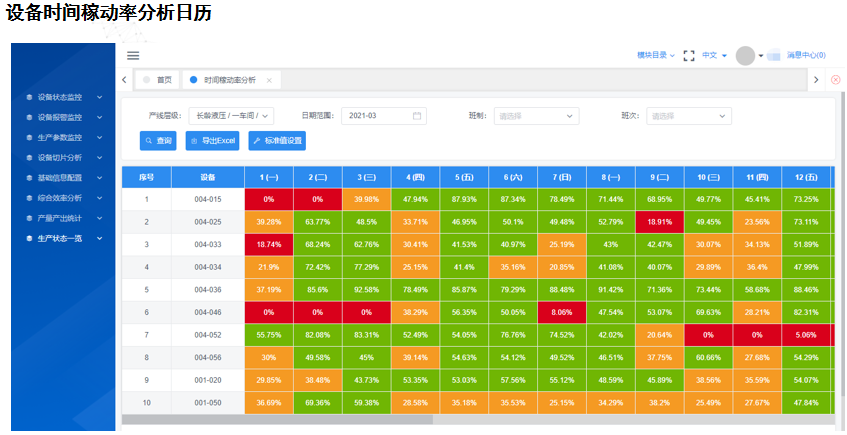Image resolution: width=847 pixels, height=435 pixels.
Task: Expand 设备状态监控 in the sidebar
Action: click(64, 97)
